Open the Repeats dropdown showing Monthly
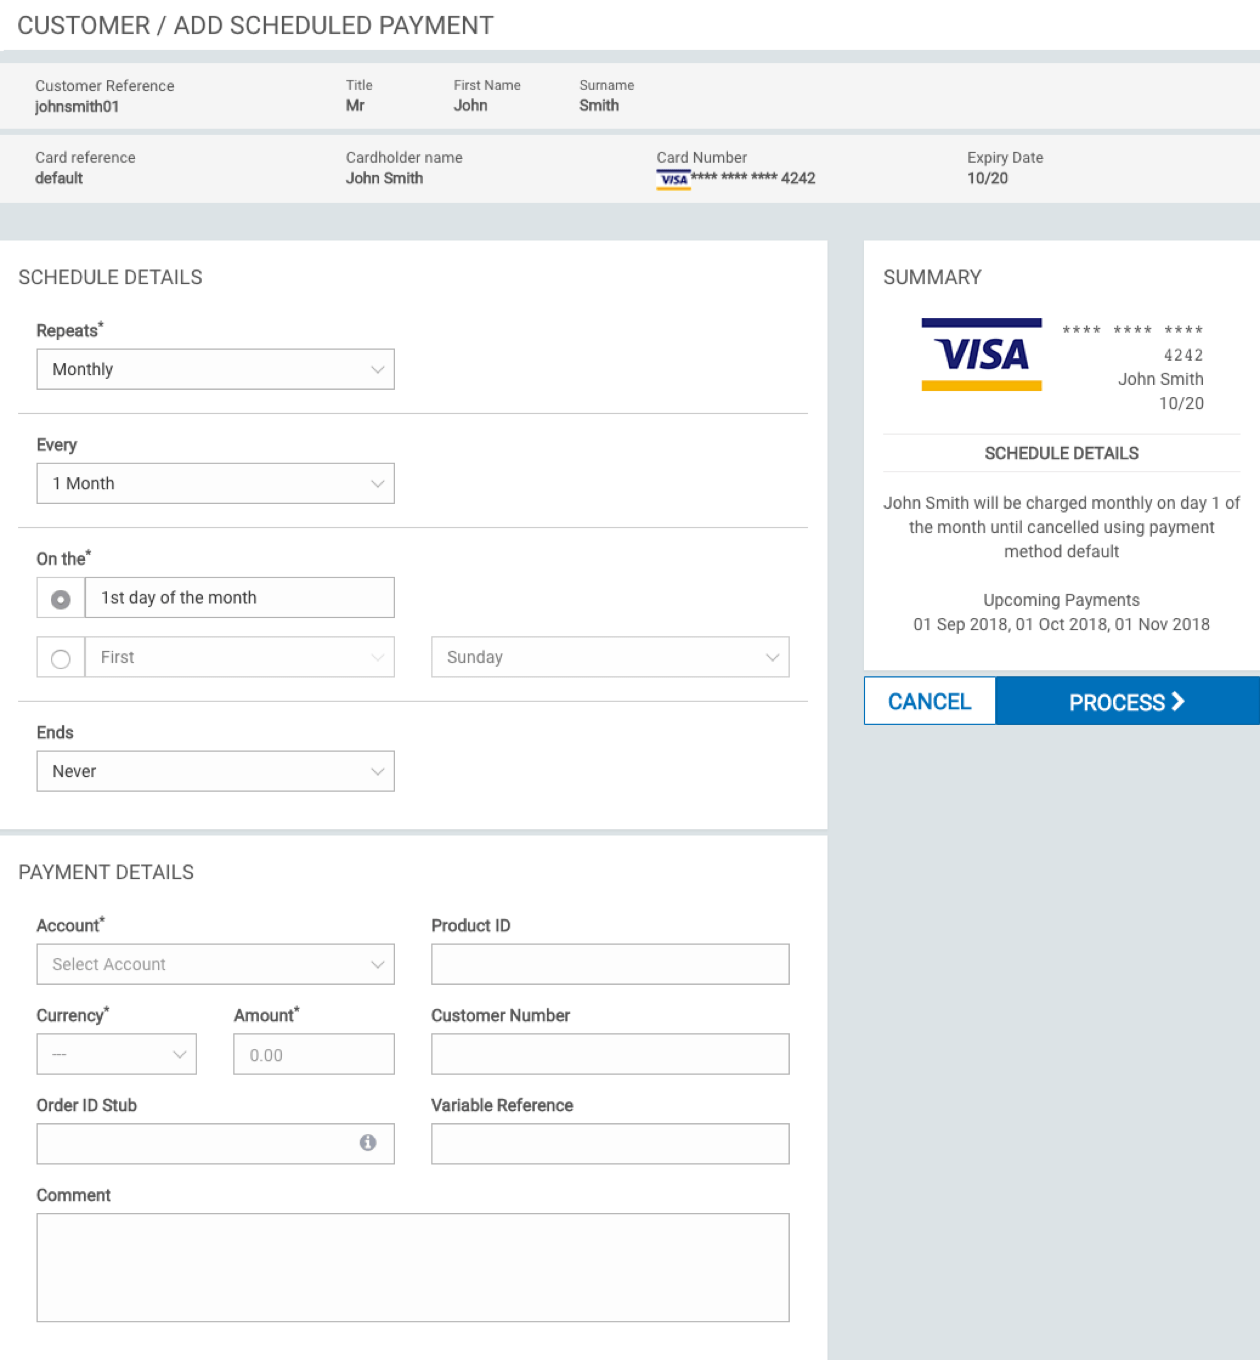 [x=216, y=369]
